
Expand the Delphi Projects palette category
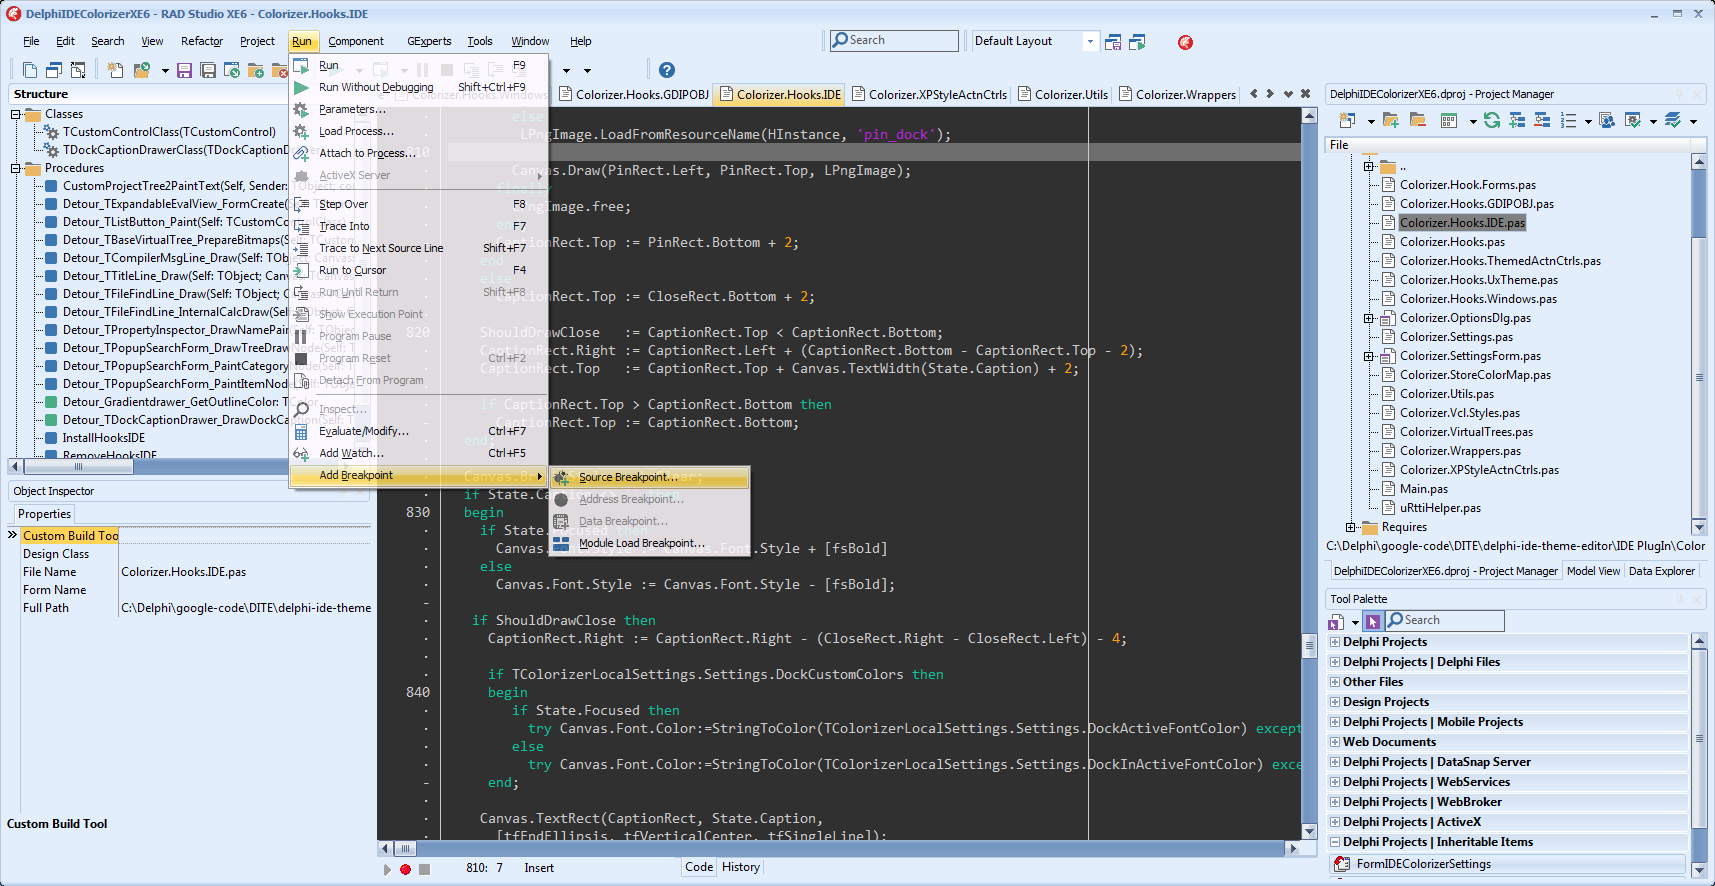(x=1335, y=642)
